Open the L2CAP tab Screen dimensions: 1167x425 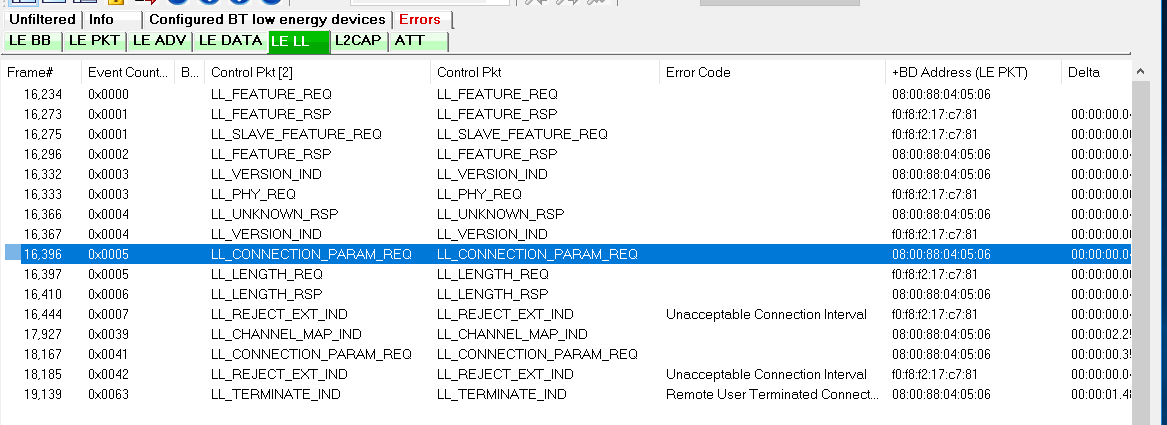358,41
